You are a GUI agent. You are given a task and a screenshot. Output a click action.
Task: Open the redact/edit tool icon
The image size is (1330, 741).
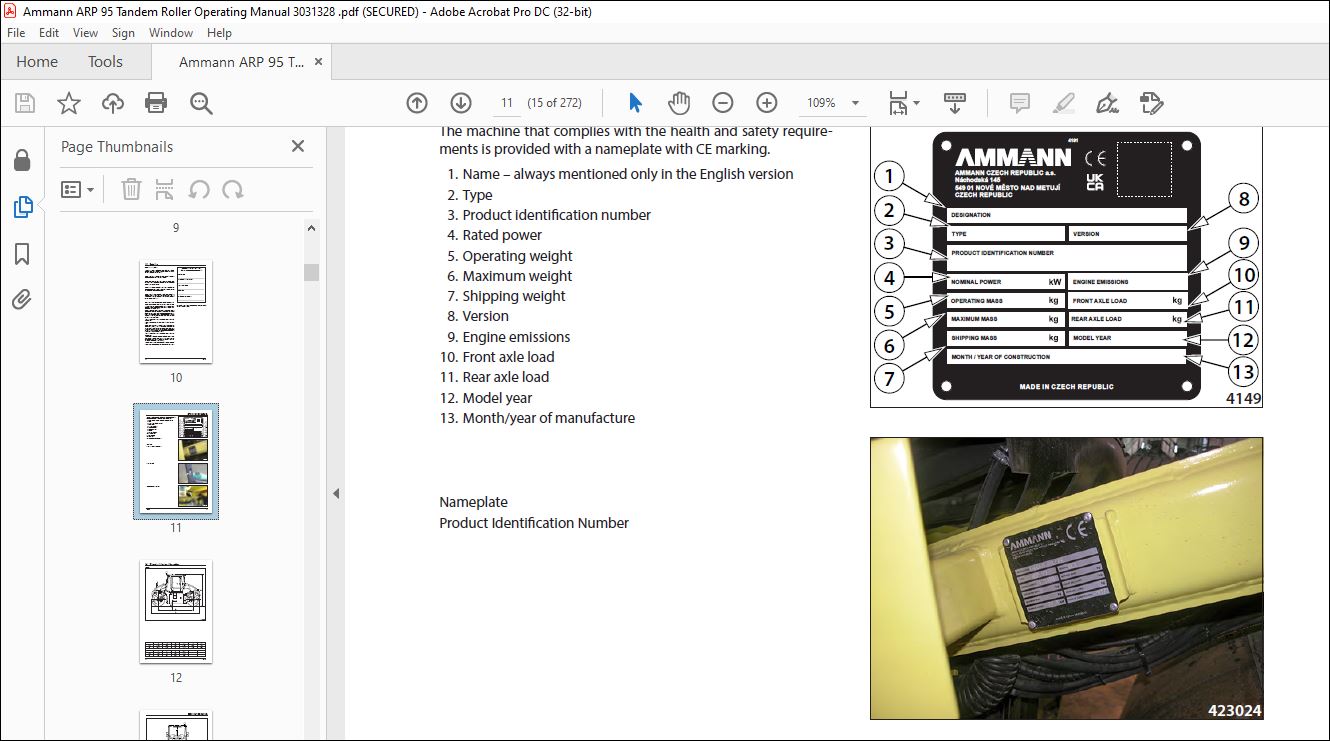click(1151, 103)
